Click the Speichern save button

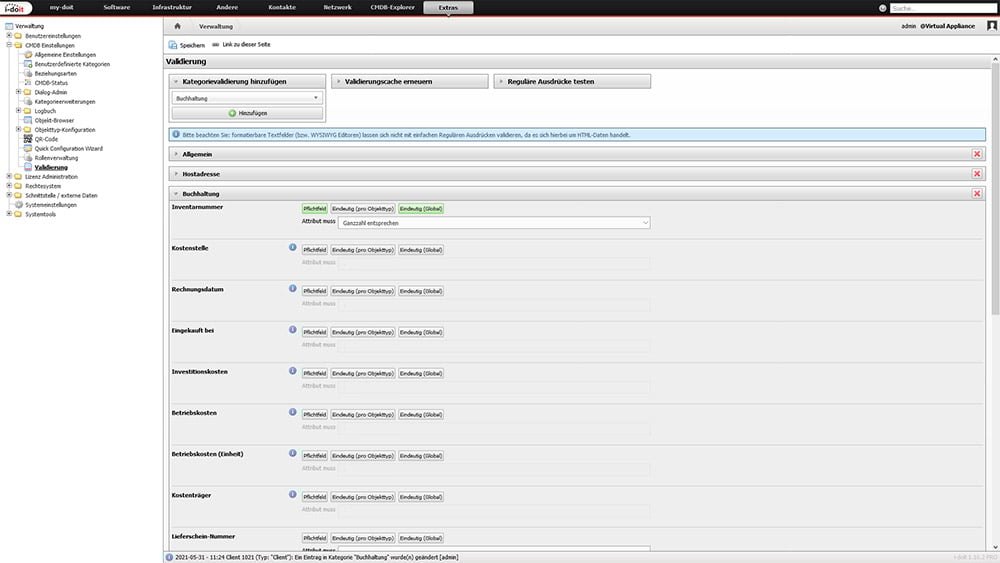(187, 45)
